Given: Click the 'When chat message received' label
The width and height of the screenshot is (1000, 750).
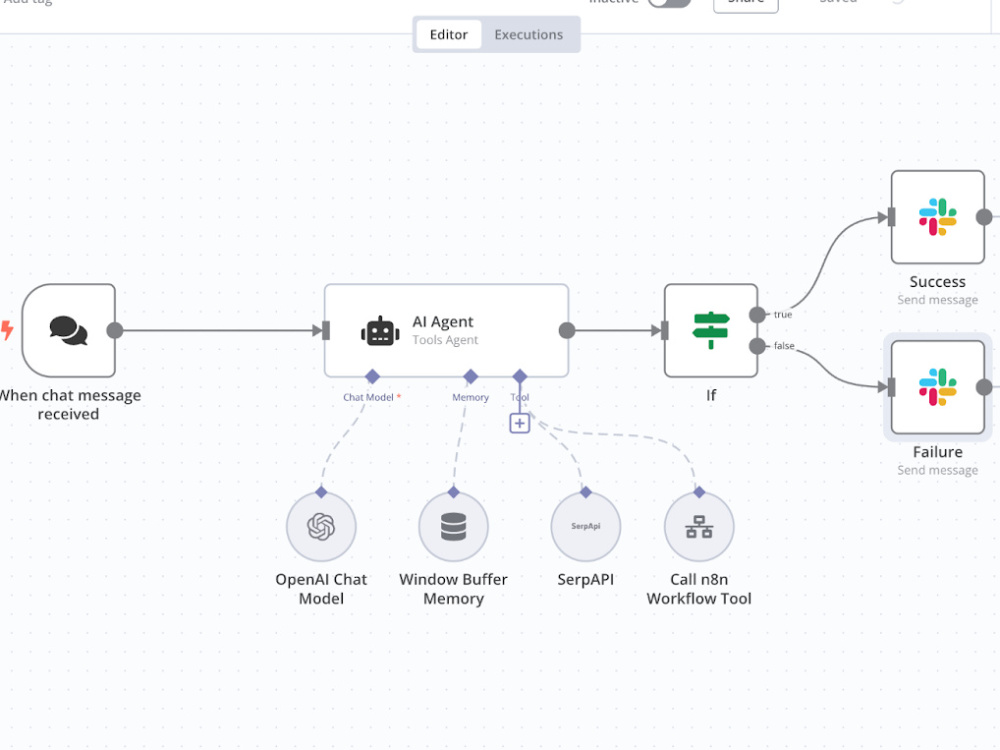Looking at the screenshot, I should pyautogui.click(x=69, y=405).
